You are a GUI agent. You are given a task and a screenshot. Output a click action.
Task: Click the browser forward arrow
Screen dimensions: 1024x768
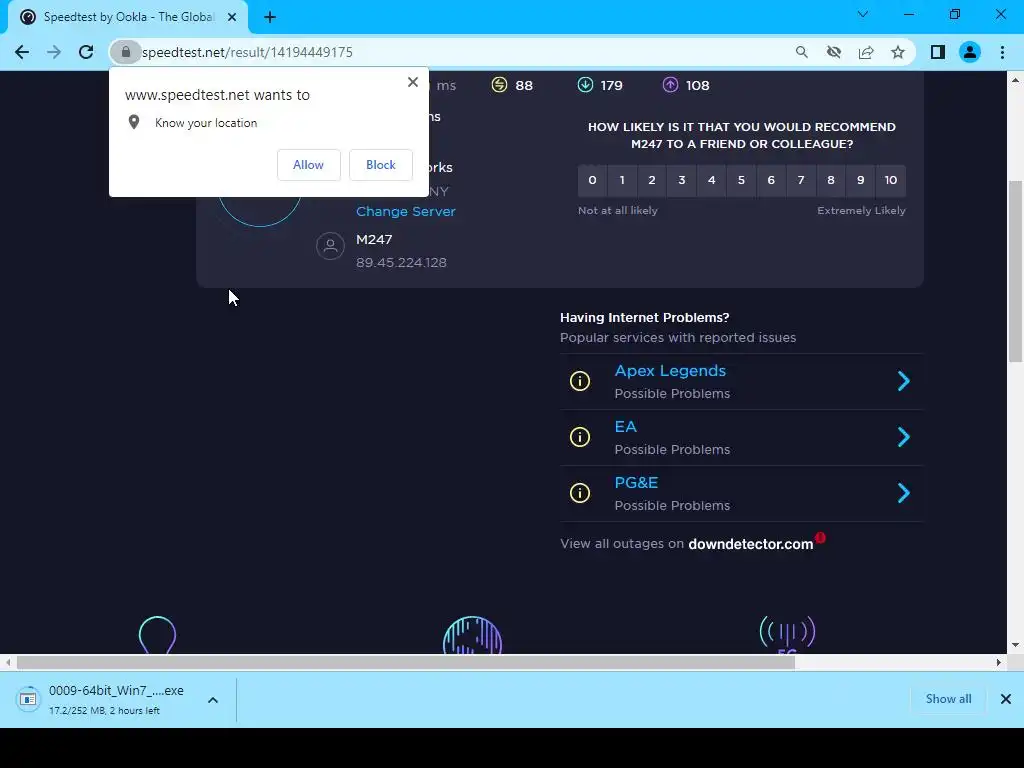pyautogui.click(x=54, y=52)
